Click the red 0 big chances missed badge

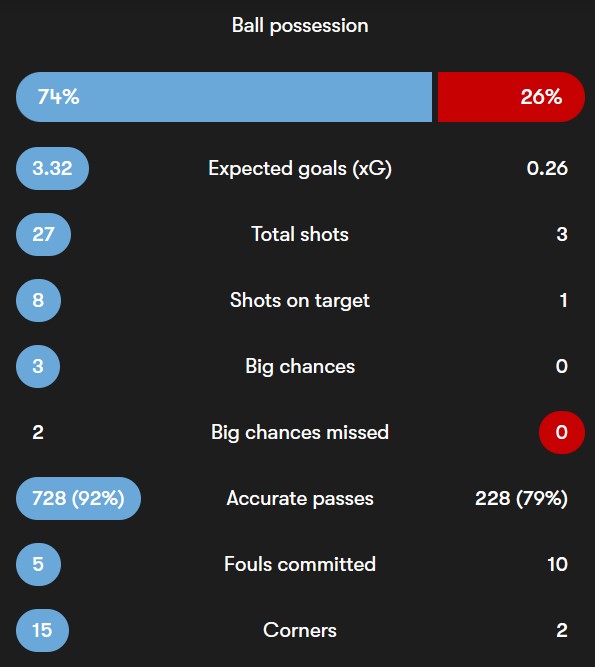coord(562,432)
